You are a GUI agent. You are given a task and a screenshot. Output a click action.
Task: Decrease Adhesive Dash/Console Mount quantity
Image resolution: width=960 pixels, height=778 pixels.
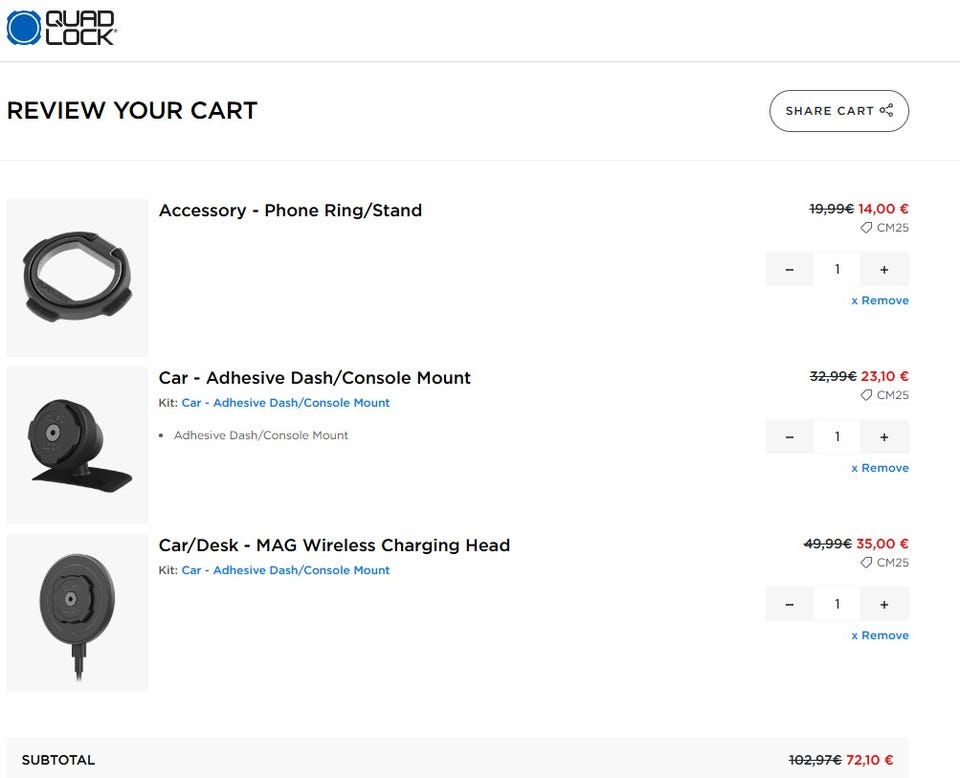coord(790,437)
